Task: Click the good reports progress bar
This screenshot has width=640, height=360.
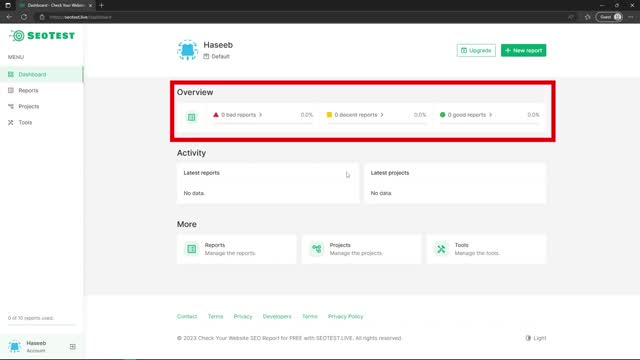Action: 489,123
